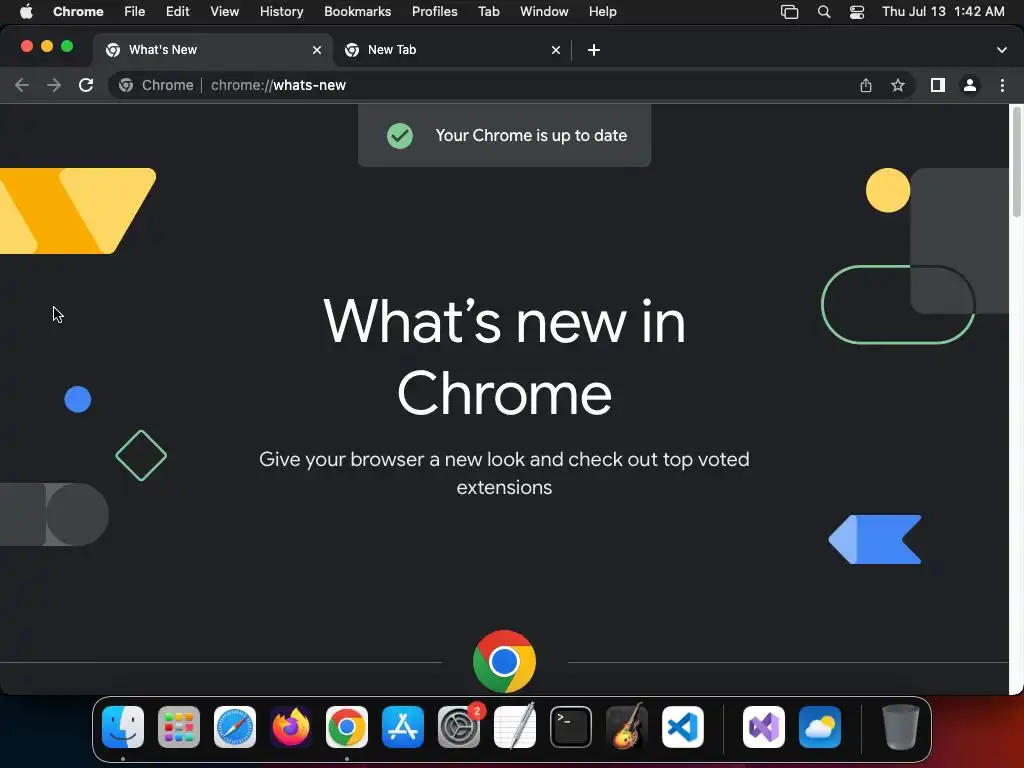This screenshot has height=768, width=1024.
Task: Click 'Your Chrome is up to date' text
Action: tap(531, 135)
